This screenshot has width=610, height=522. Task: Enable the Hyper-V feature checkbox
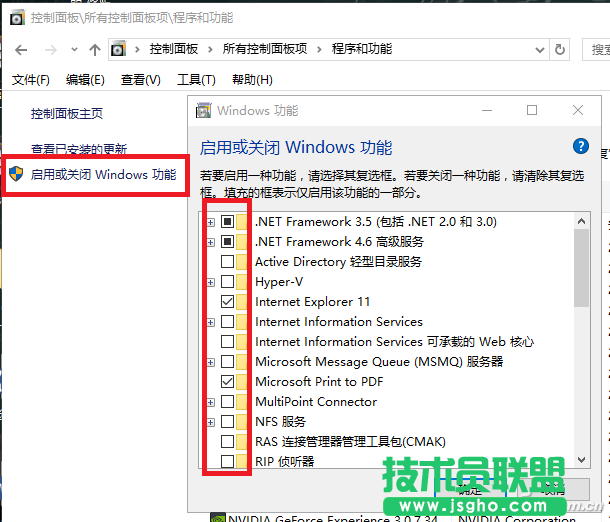coord(228,281)
